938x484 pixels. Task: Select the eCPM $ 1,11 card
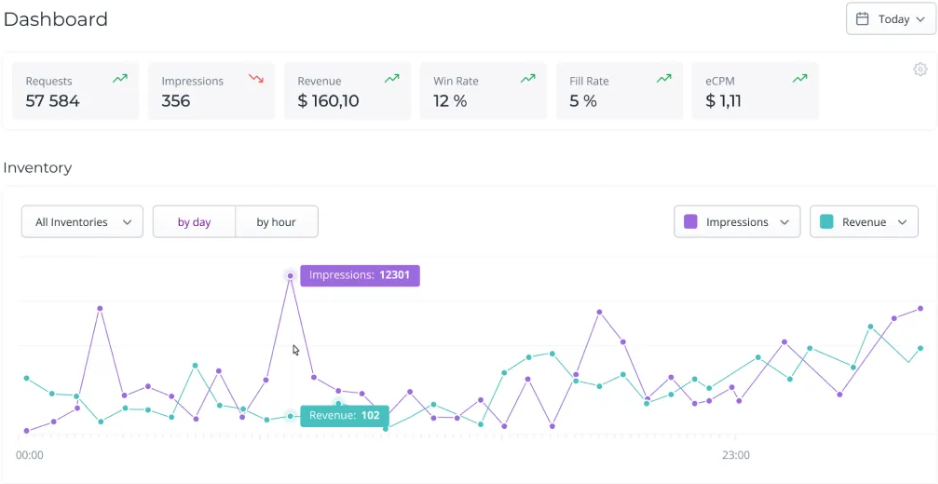click(x=755, y=91)
